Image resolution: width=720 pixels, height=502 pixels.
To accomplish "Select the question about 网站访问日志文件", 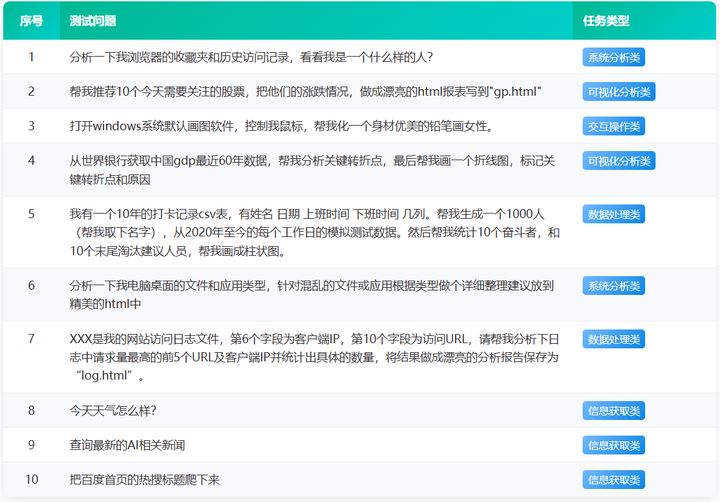I will pyautogui.click(x=314, y=357).
